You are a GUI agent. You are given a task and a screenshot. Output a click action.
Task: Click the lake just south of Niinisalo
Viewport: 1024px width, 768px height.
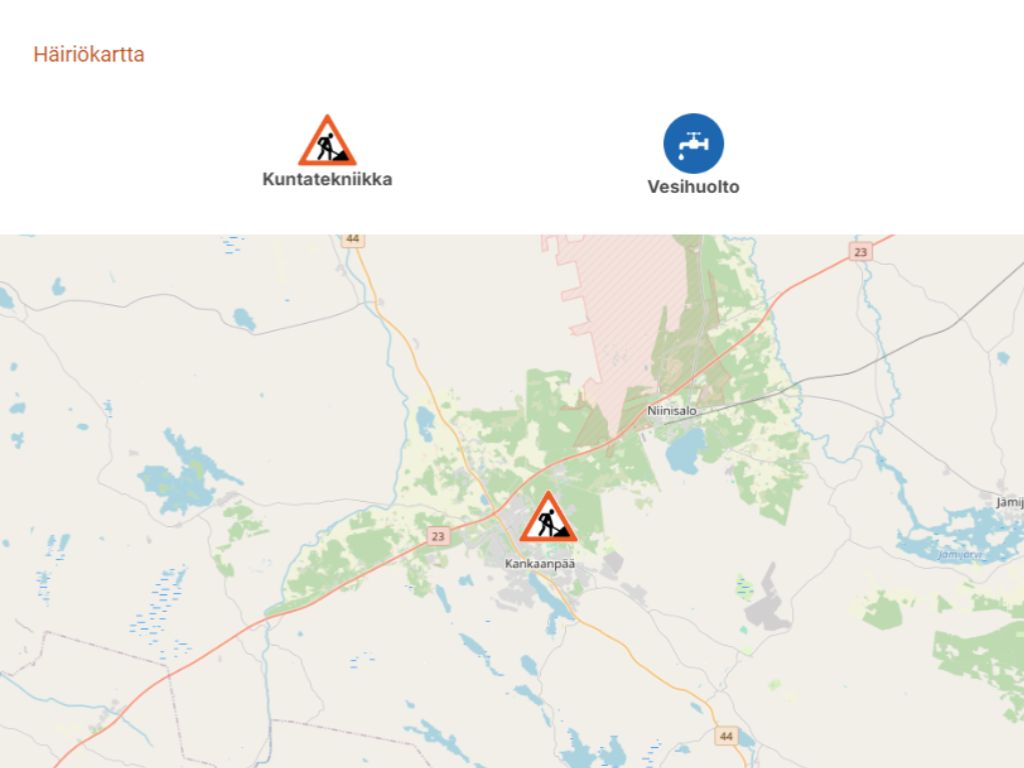pos(684,451)
